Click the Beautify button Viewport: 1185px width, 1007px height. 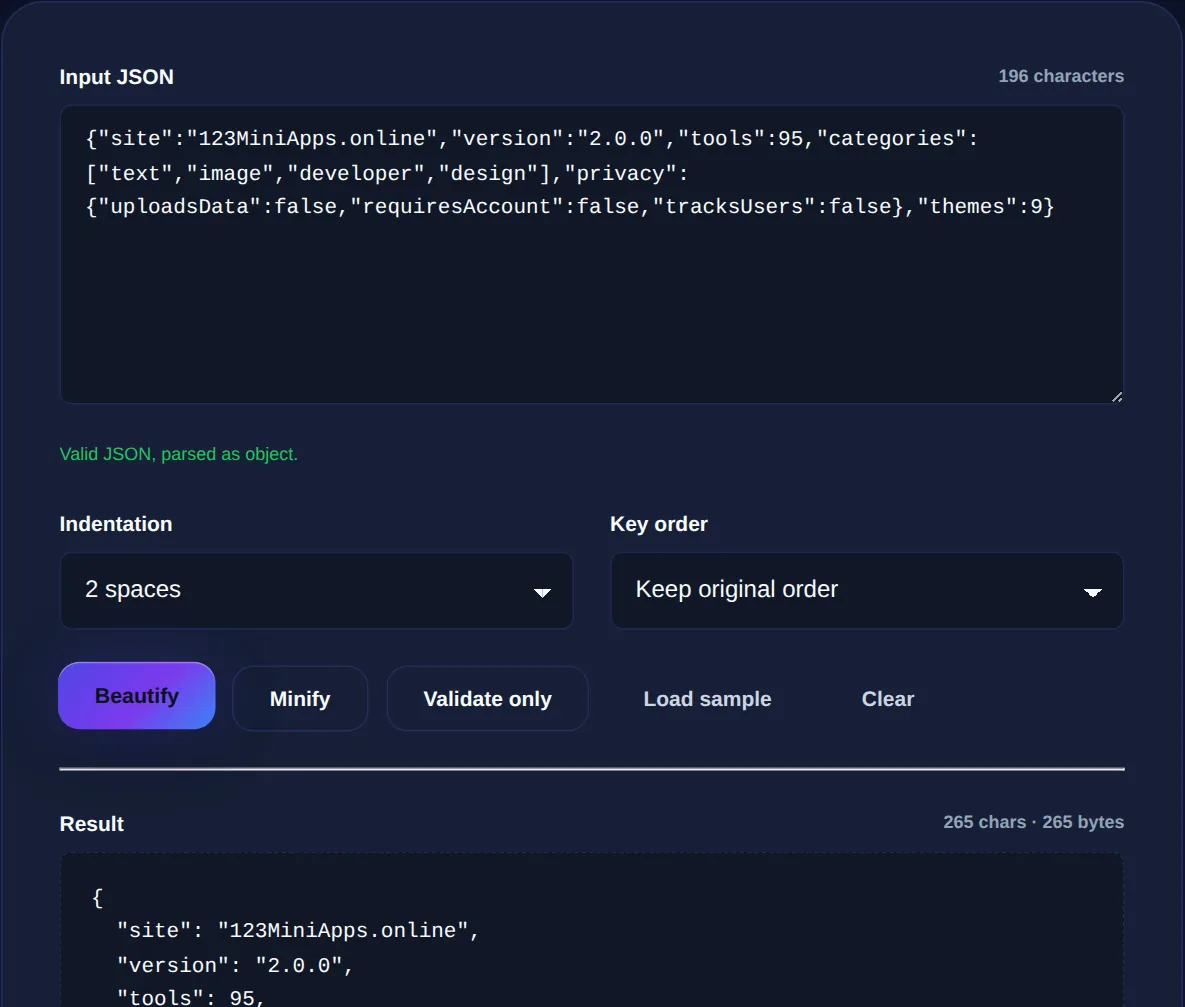[137, 696]
